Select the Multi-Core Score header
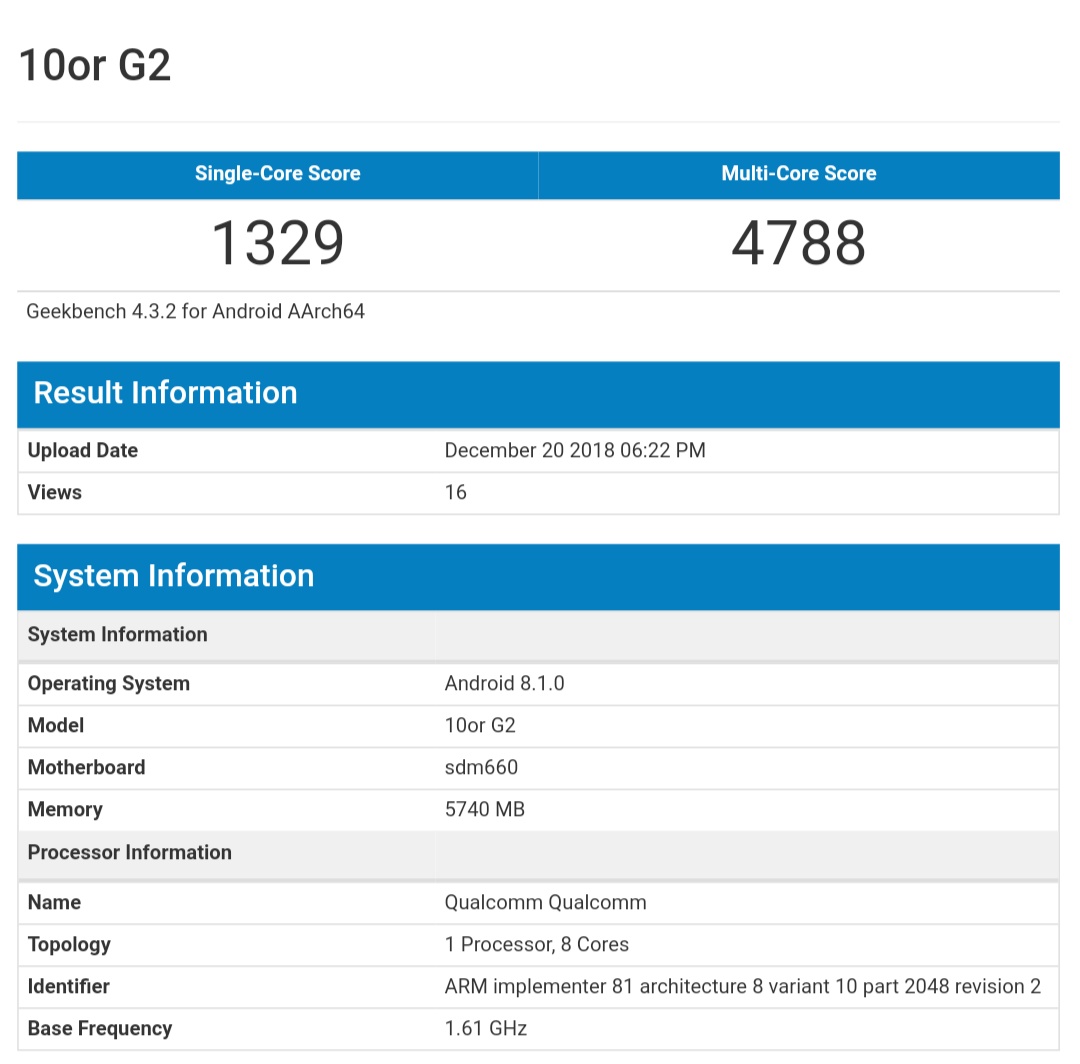This screenshot has height=1064, width=1080. pyautogui.click(x=798, y=173)
